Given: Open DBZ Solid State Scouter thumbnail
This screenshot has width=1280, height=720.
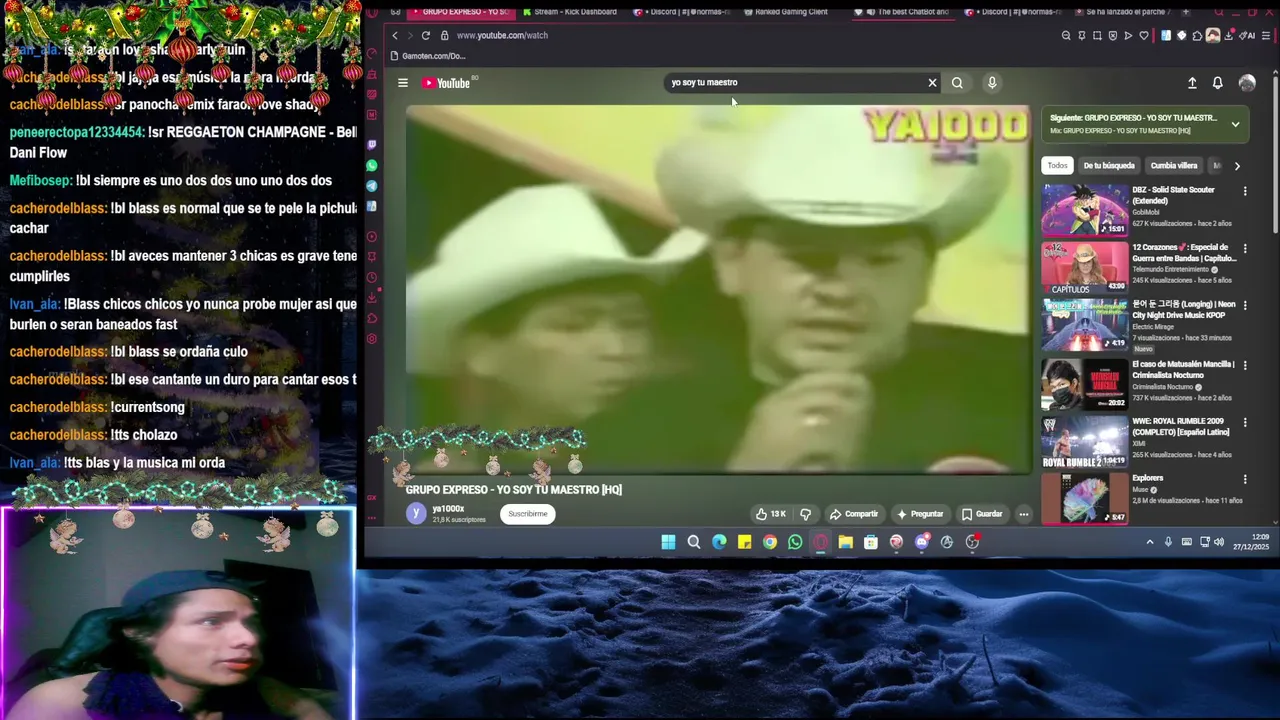Looking at the screenshot, I should [x=1085, y=209].
